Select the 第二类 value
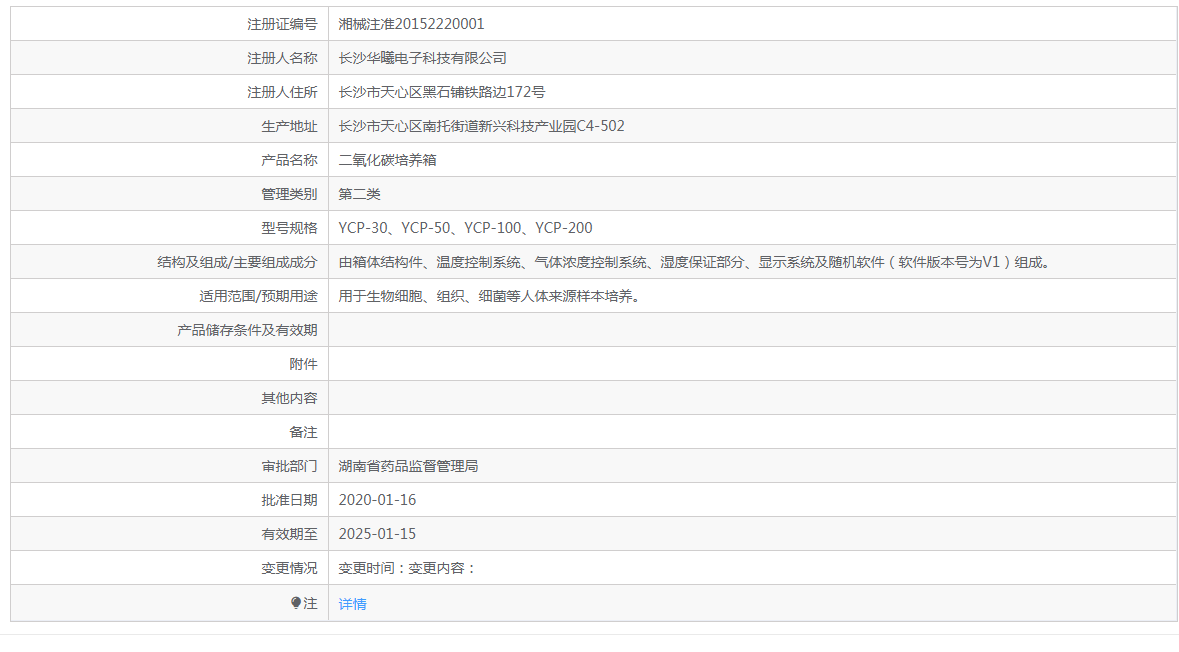 [359, 194]
